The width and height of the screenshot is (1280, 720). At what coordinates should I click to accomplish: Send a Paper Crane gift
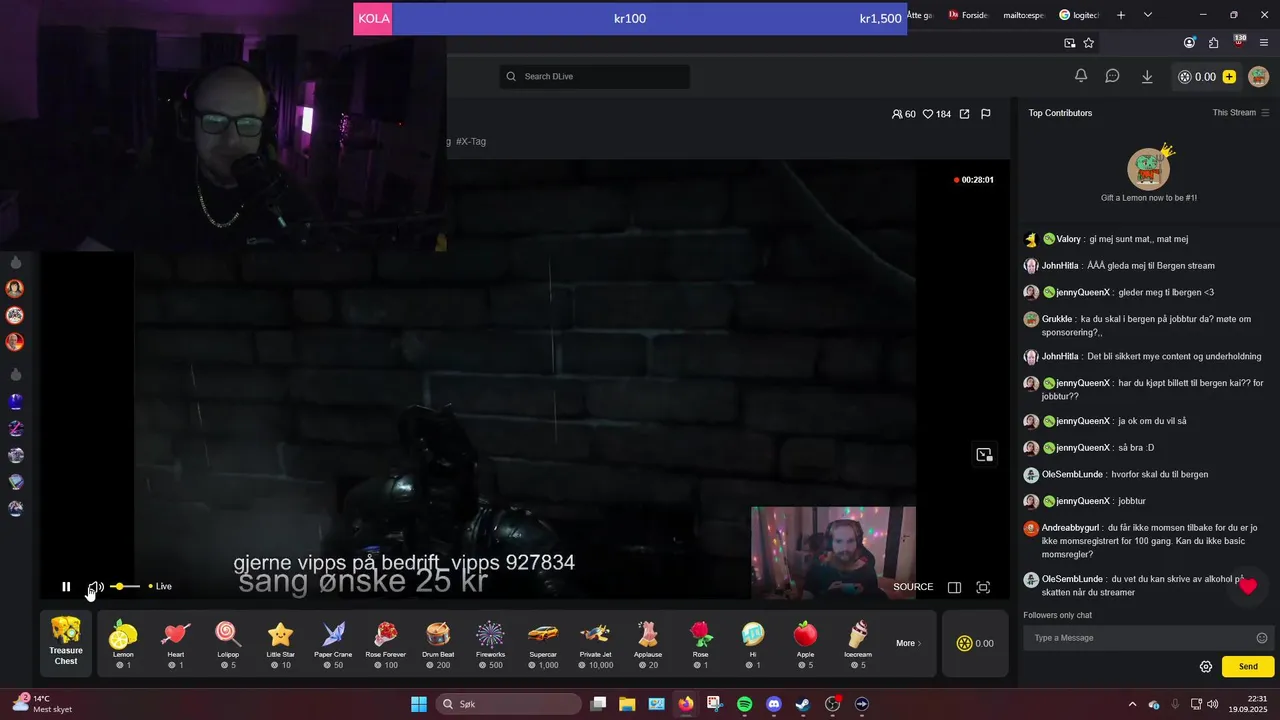tap(333, 644)
